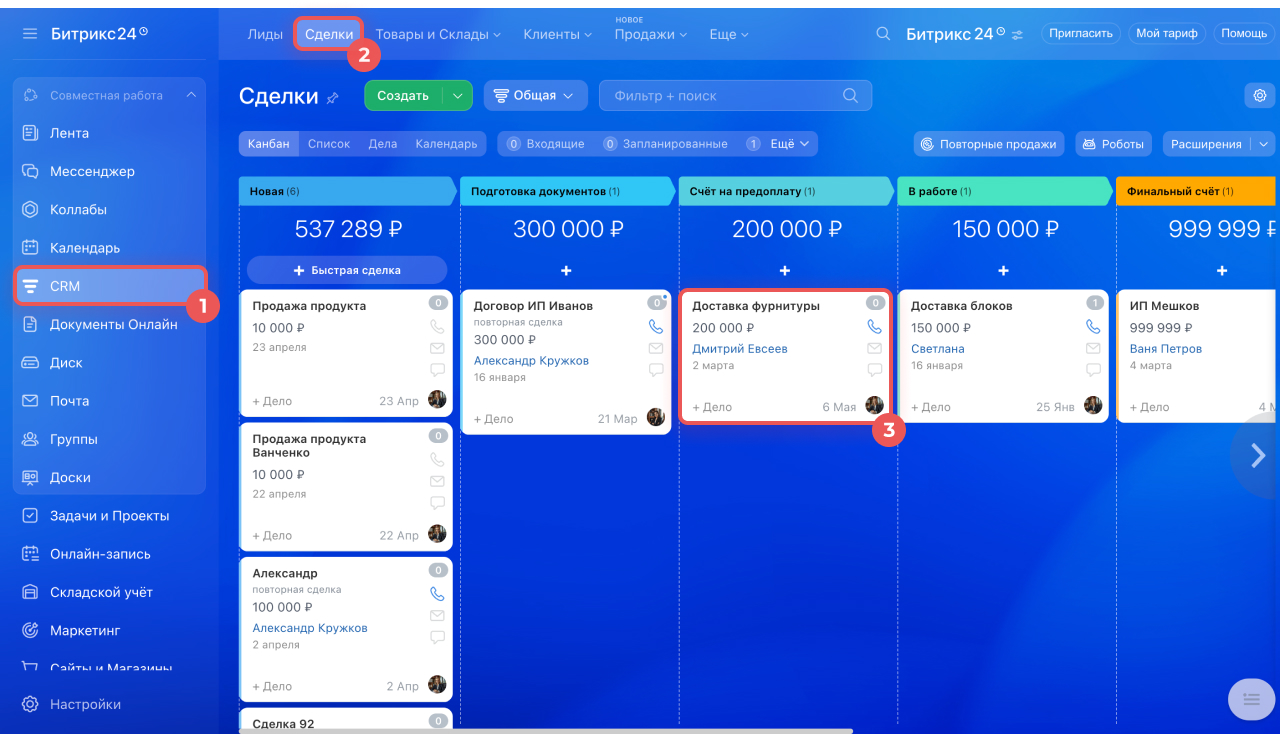Click email icon on Доставка фурнитуры card
This screenshot has width=1280, height=734.
874,348
